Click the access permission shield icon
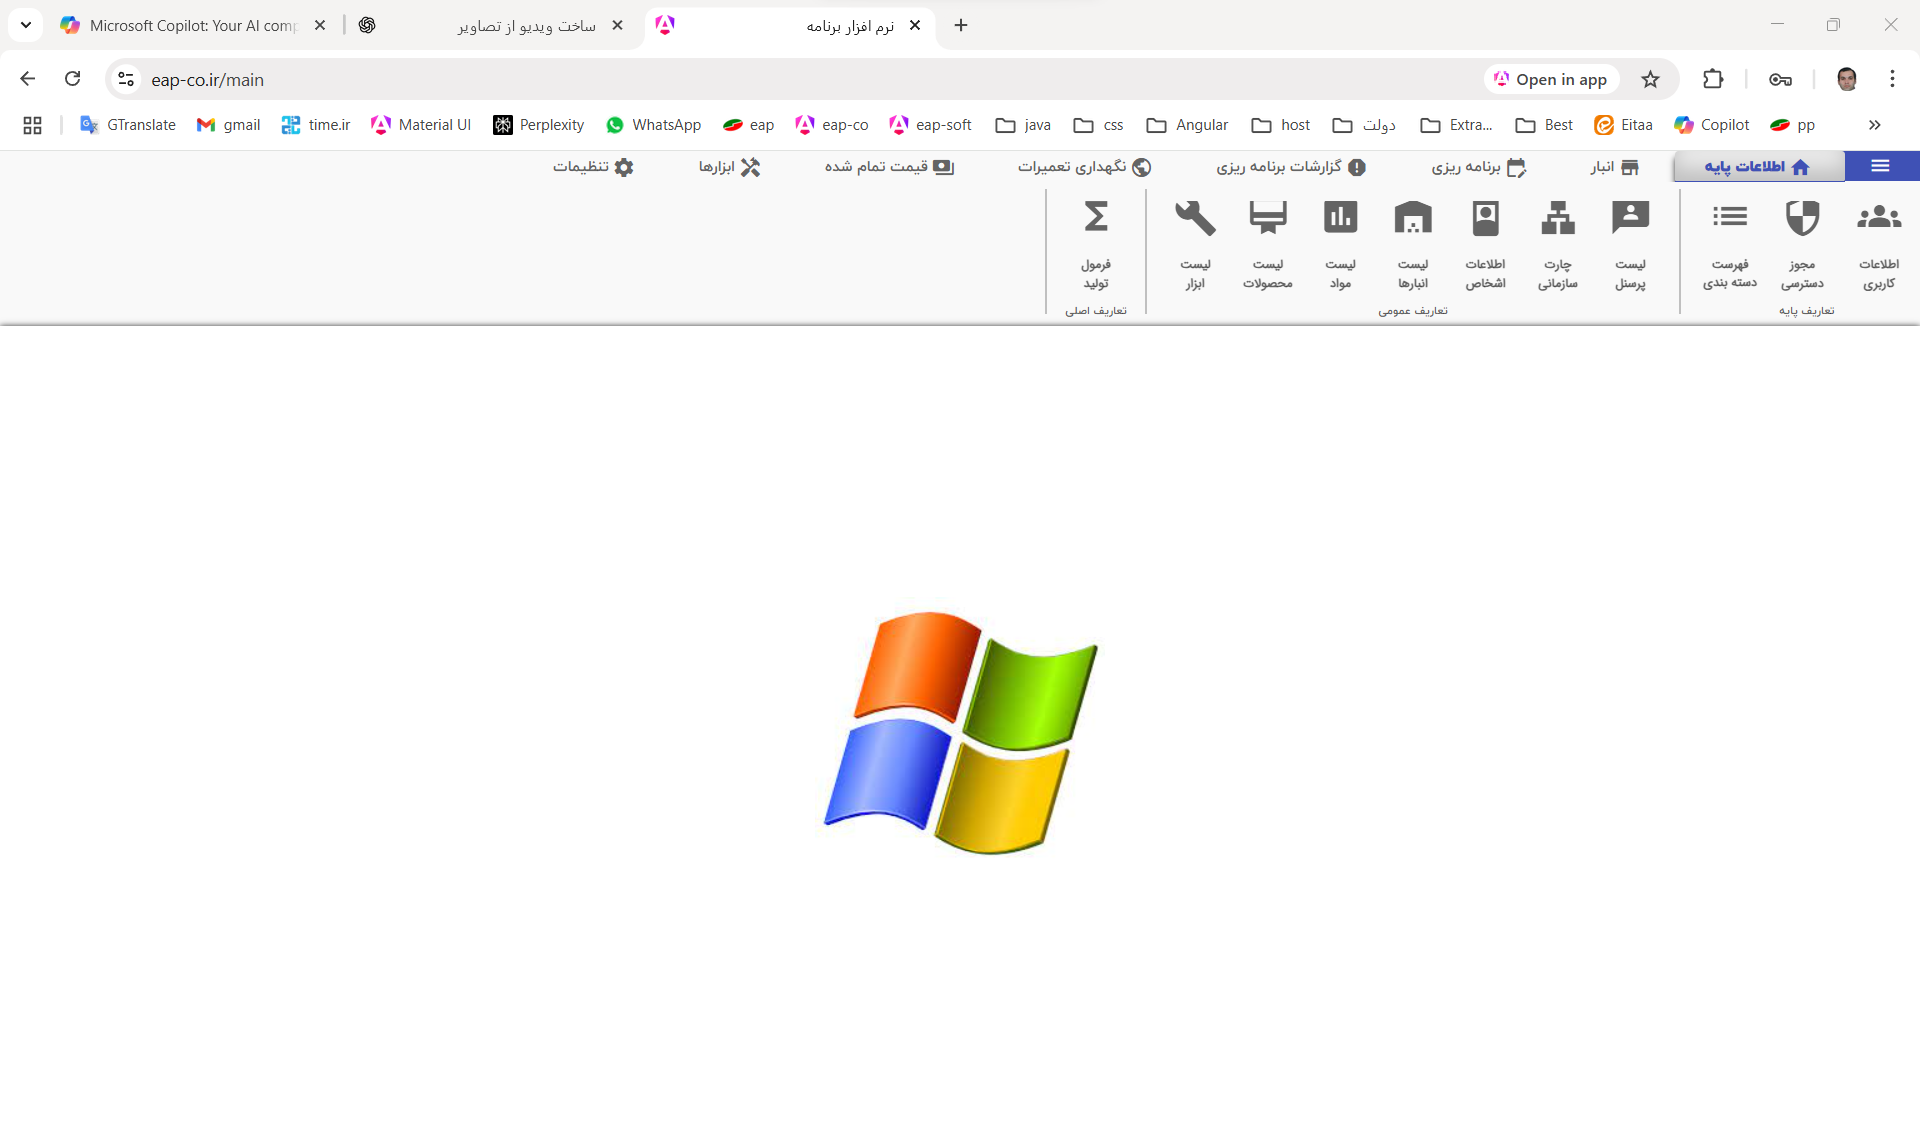The height and width of the screenshot is (1140, 1920). [x=1802, y=218]
